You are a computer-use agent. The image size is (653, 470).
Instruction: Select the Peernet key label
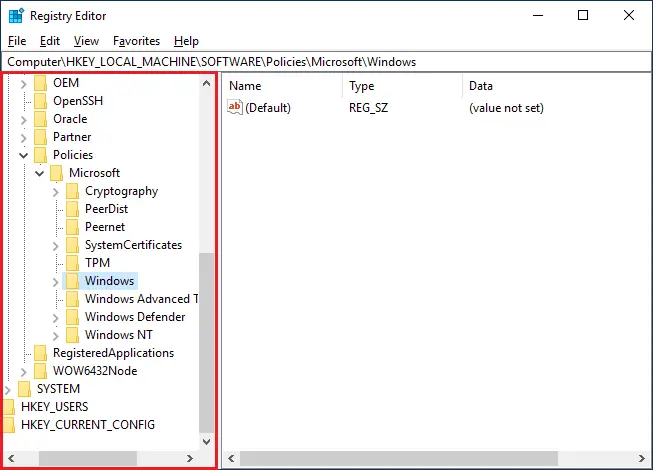tap(105, 227)
